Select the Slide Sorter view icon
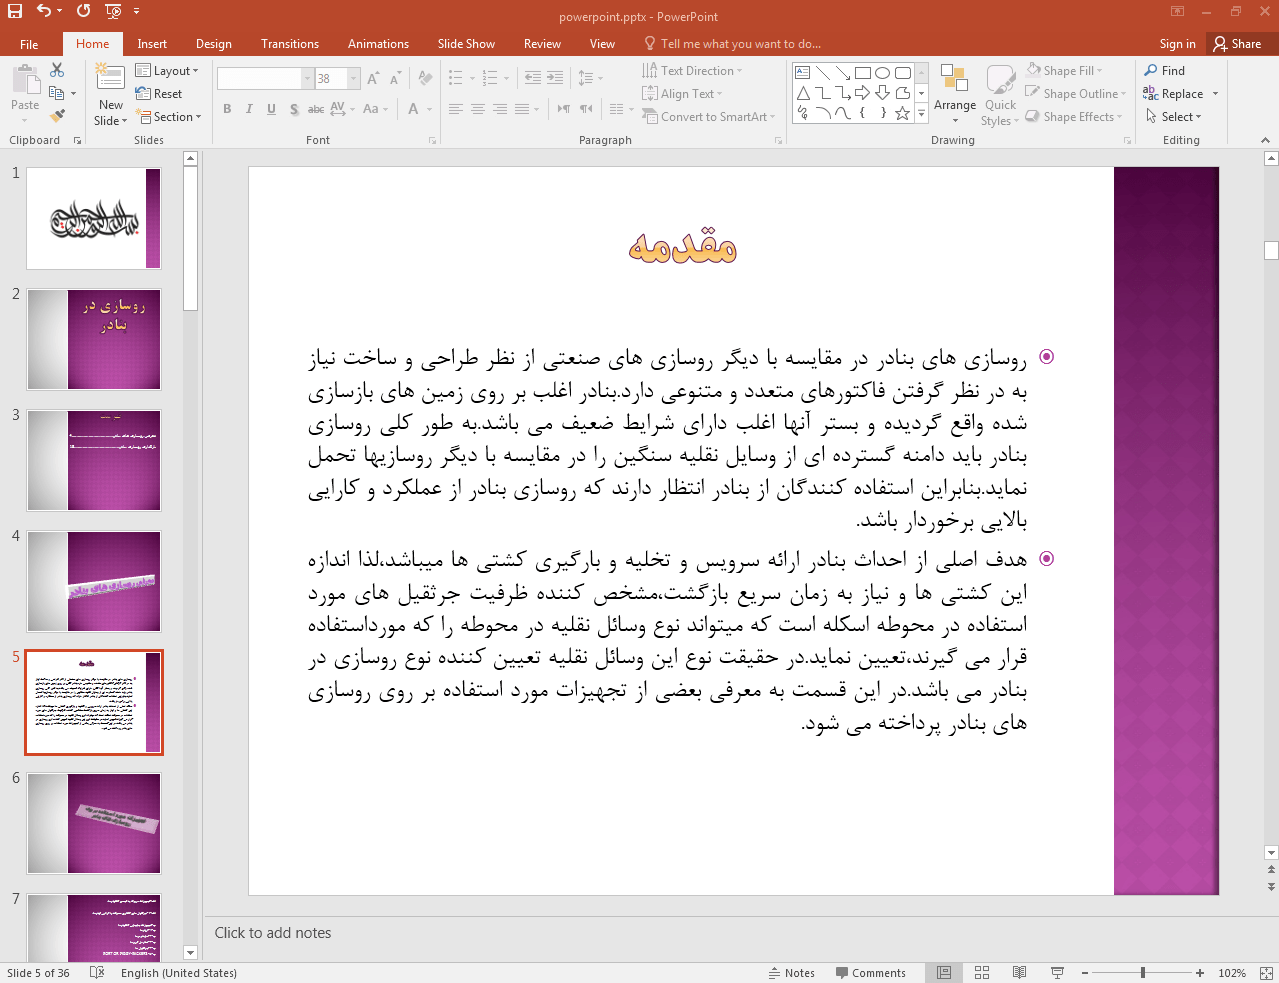Screen dimensions: 1279x983 (x=982, y=973)
